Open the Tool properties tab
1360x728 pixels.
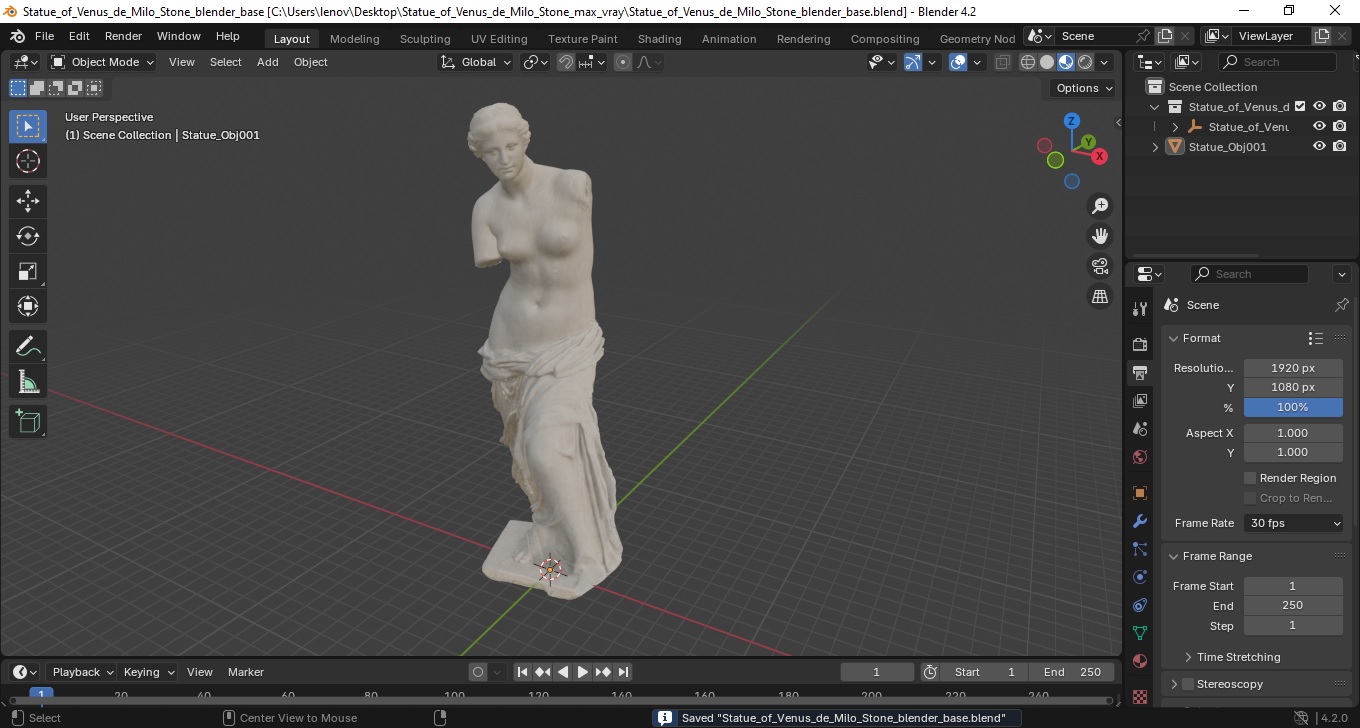coord(1140,309)
